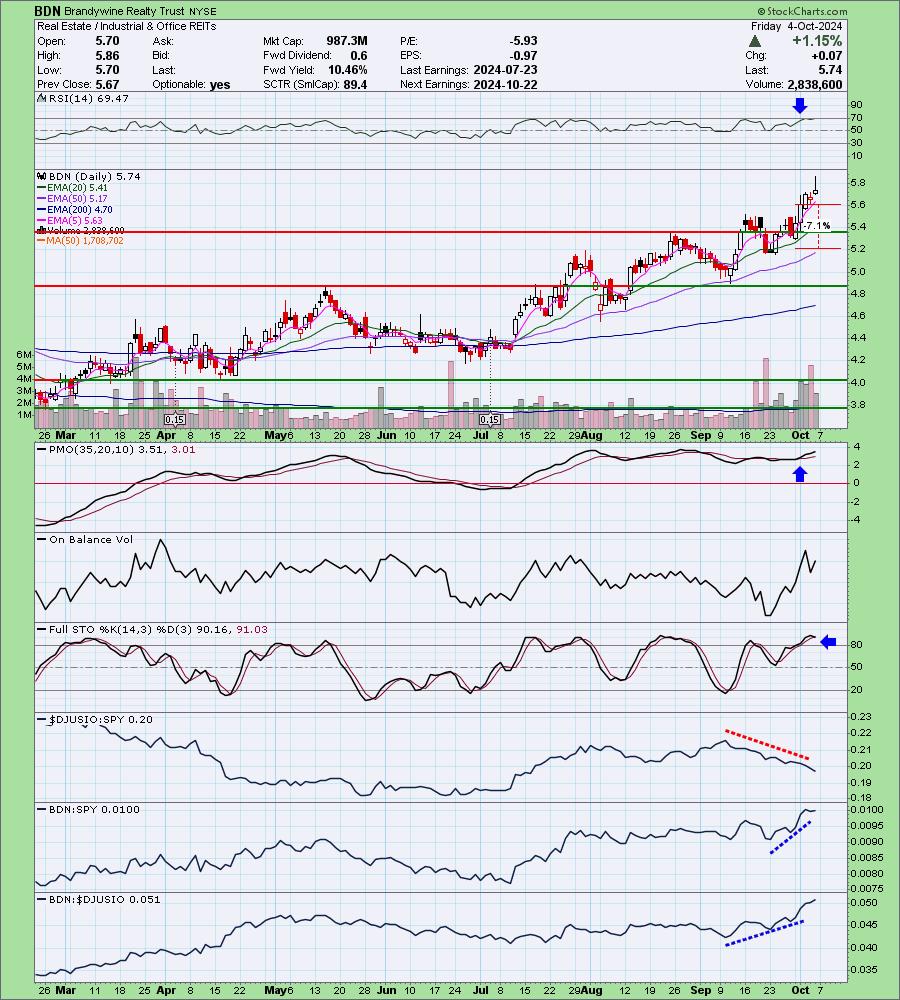This screenshot has height=1000, width=900.
Task: Select the NYSE exchange label
Action: pos(203,11)
